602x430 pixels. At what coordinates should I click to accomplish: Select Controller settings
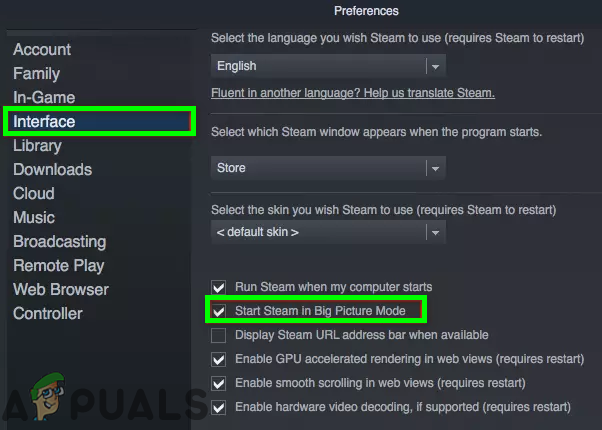[x=48, y=313]
